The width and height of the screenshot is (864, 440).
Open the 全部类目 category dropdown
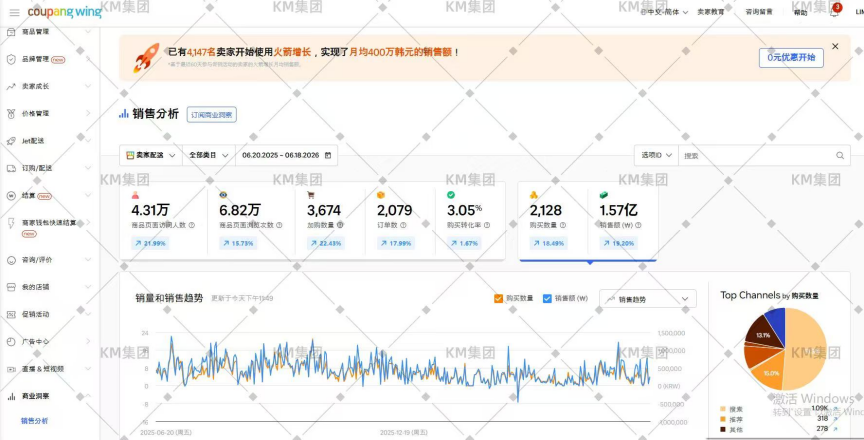point(209,155)
